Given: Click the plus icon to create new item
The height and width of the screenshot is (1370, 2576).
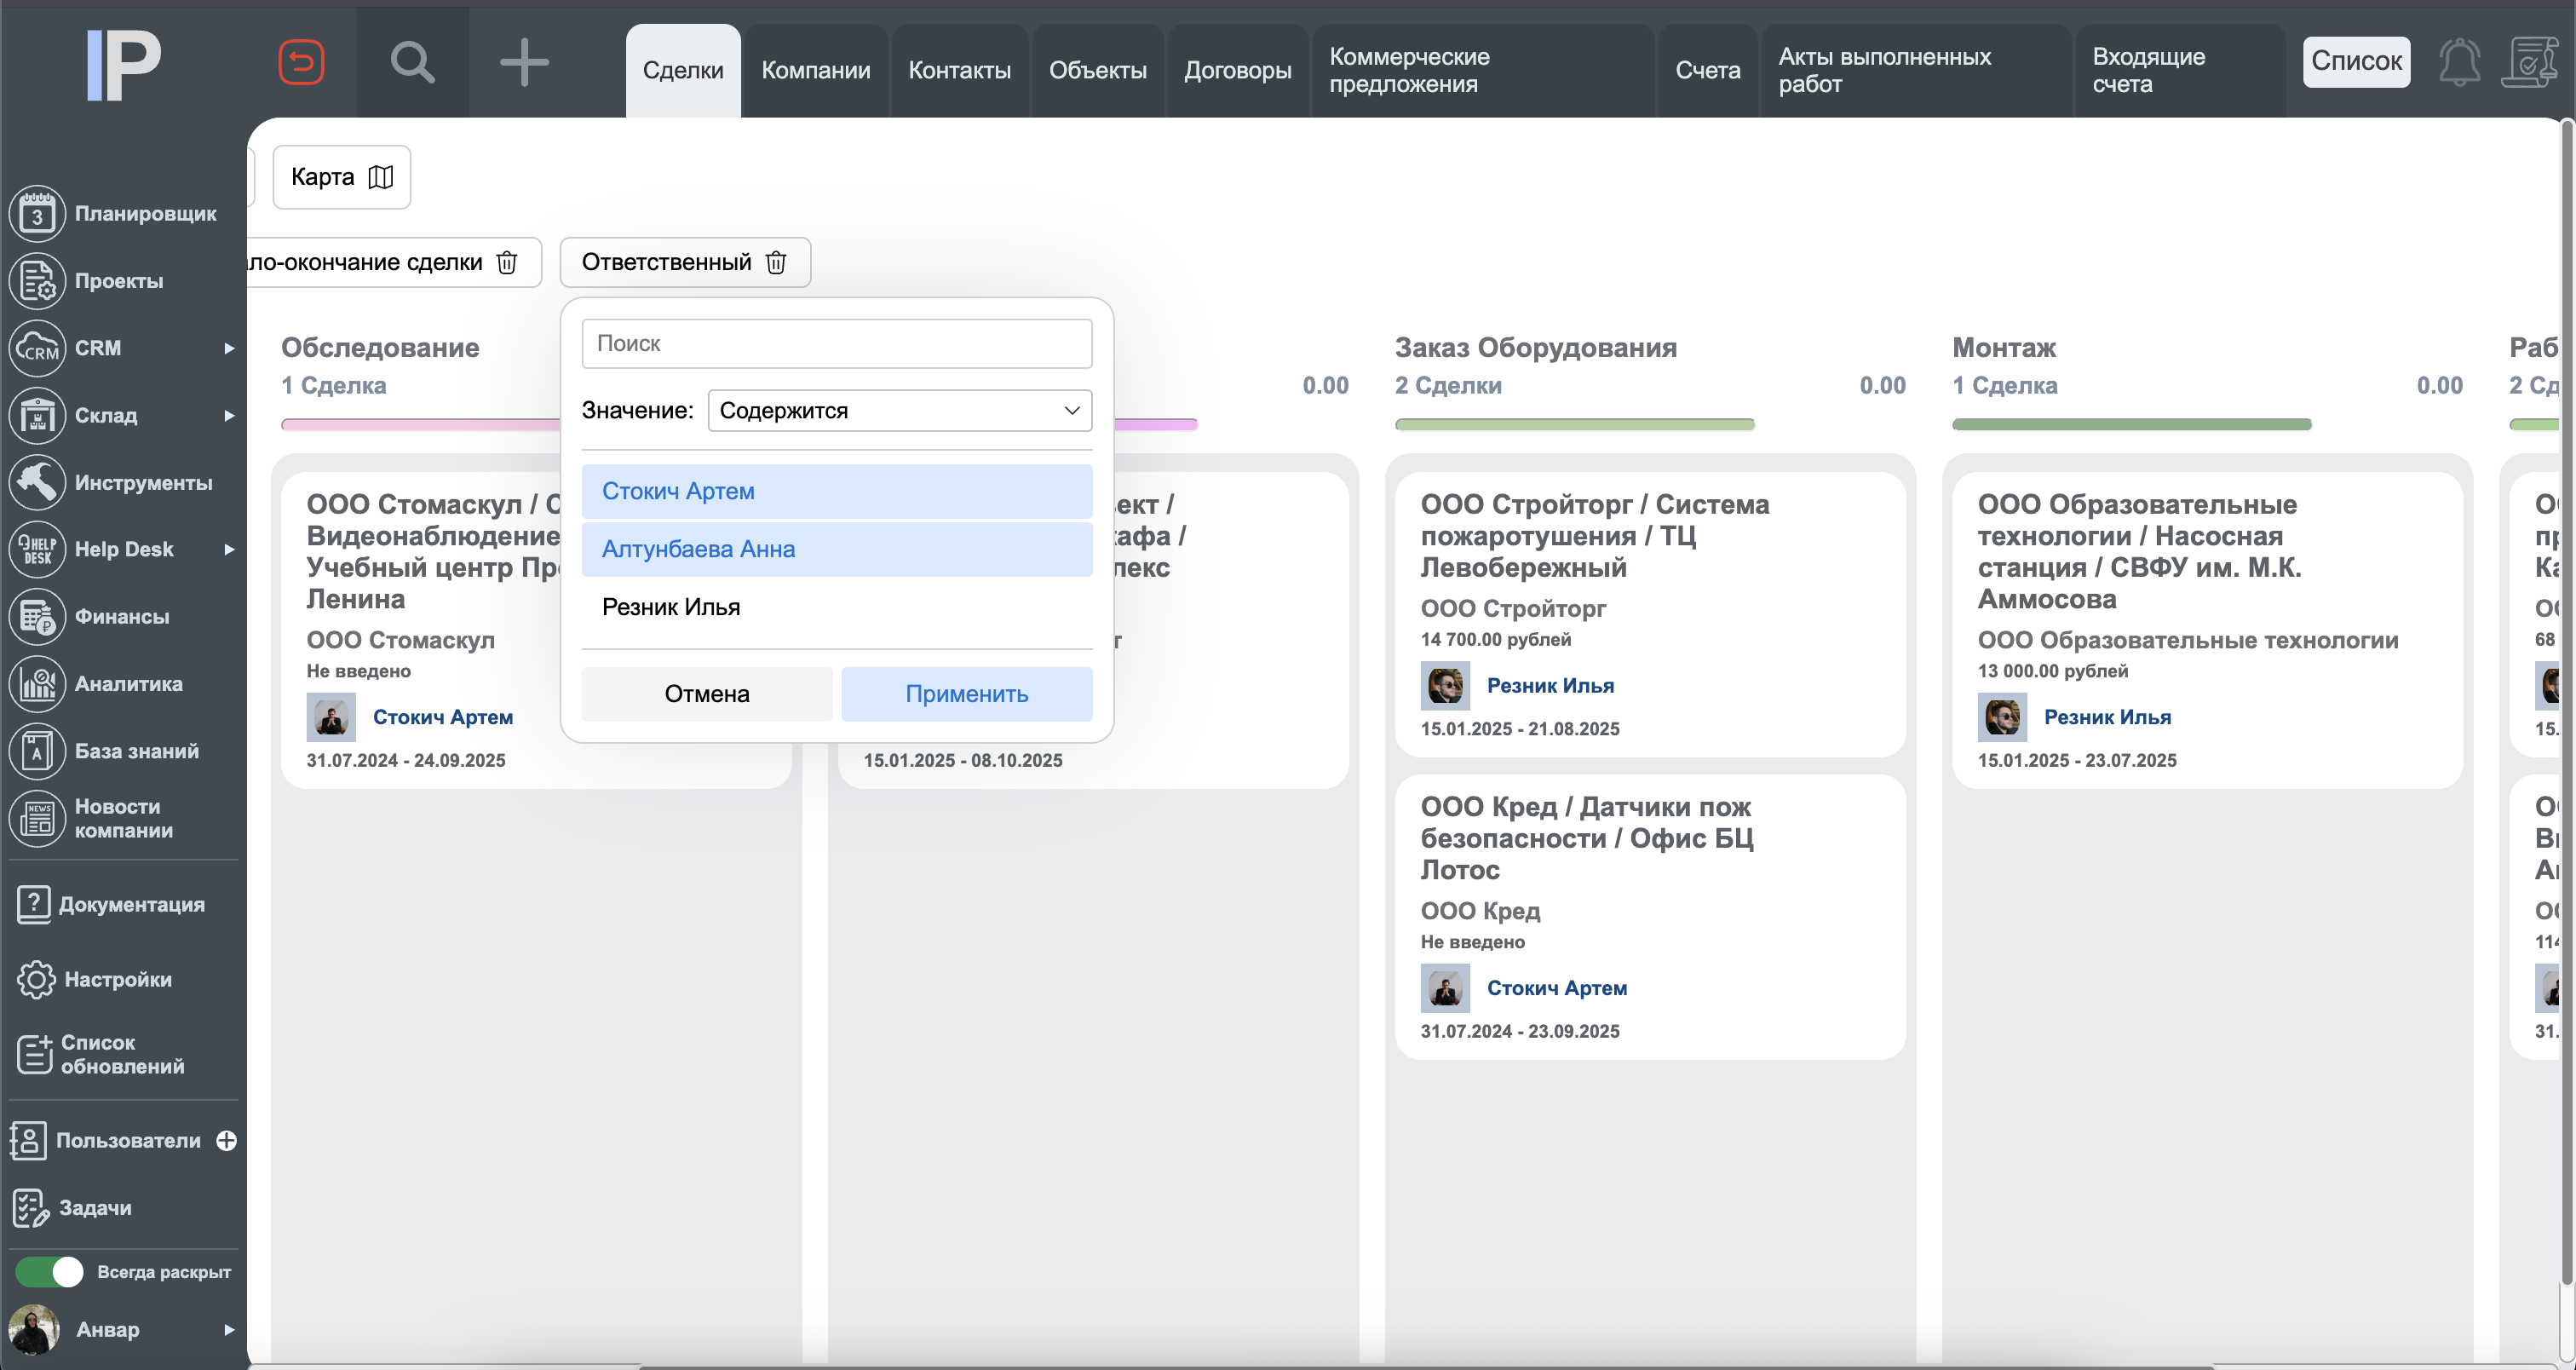Looking at the screenshot, I should pyautogui.click(x=524, y=62).
